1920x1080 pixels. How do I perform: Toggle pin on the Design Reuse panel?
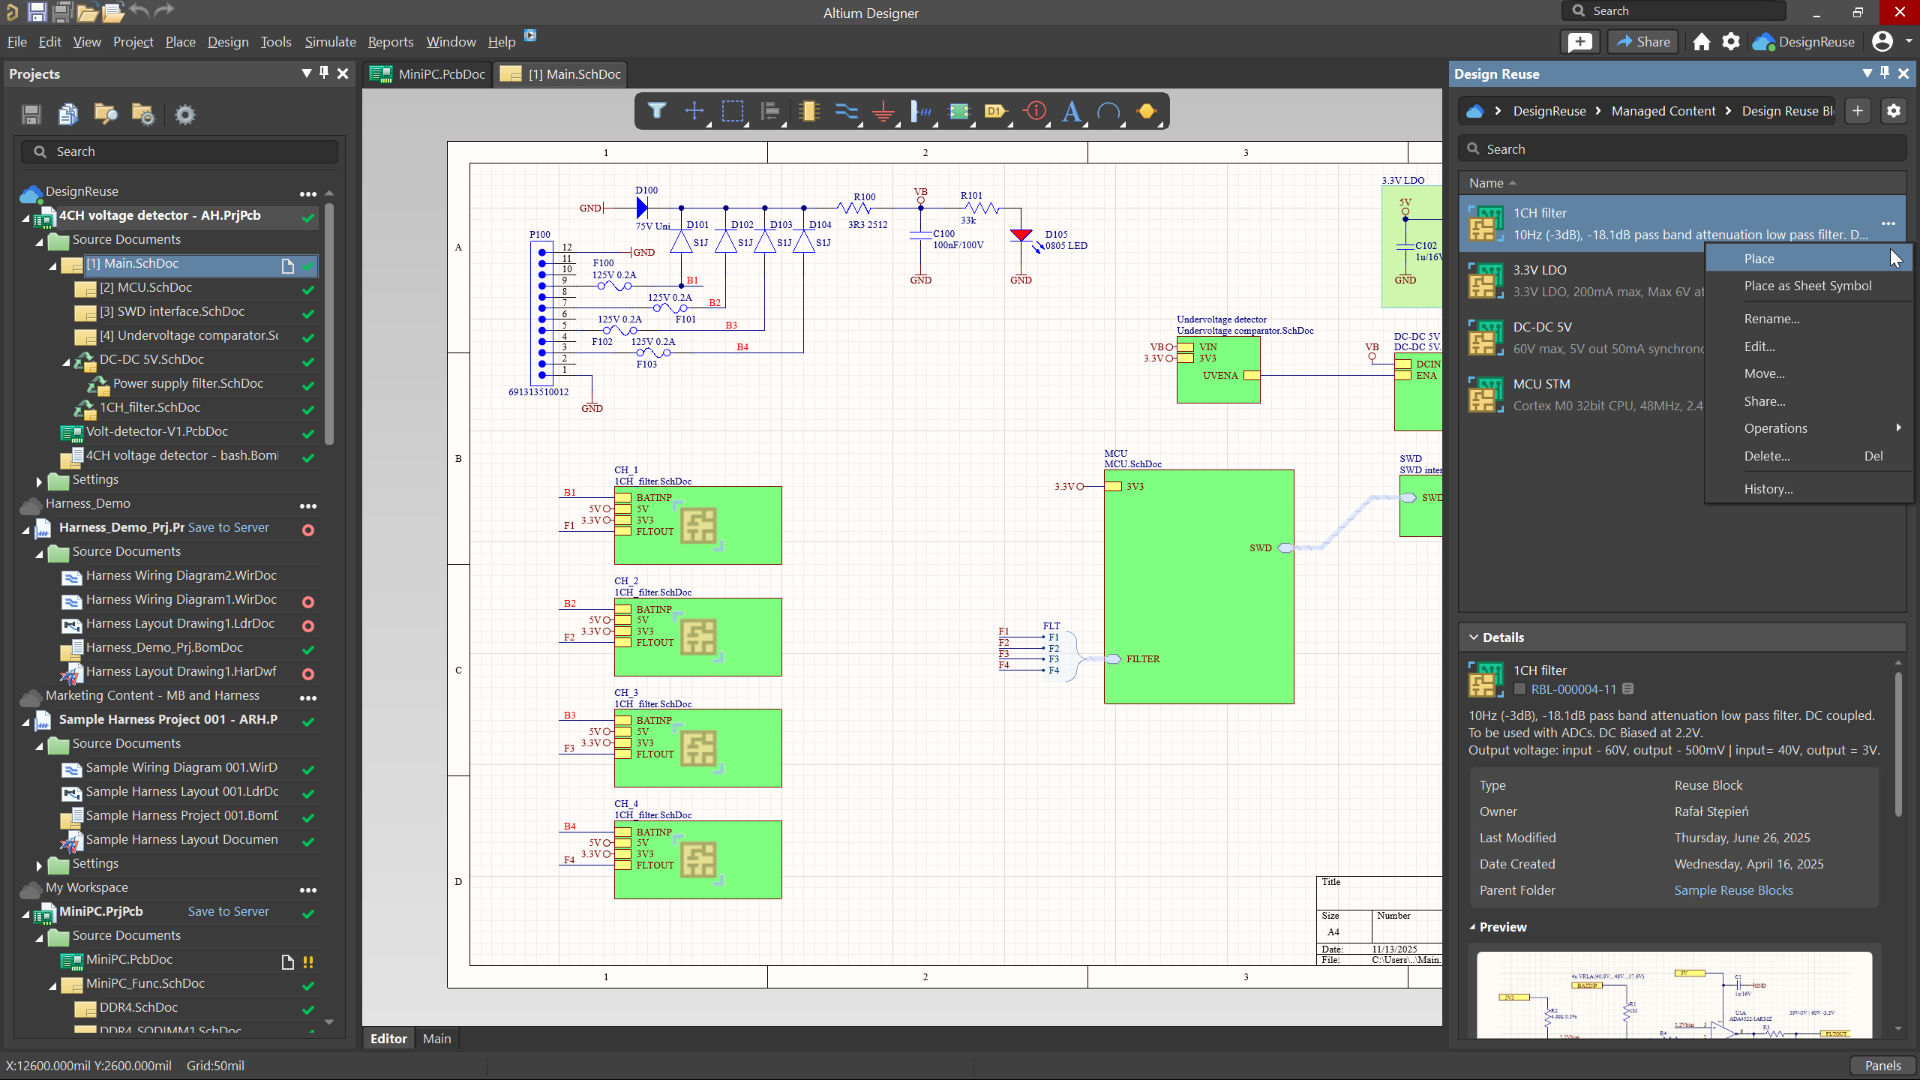(x=1885, y=73)
